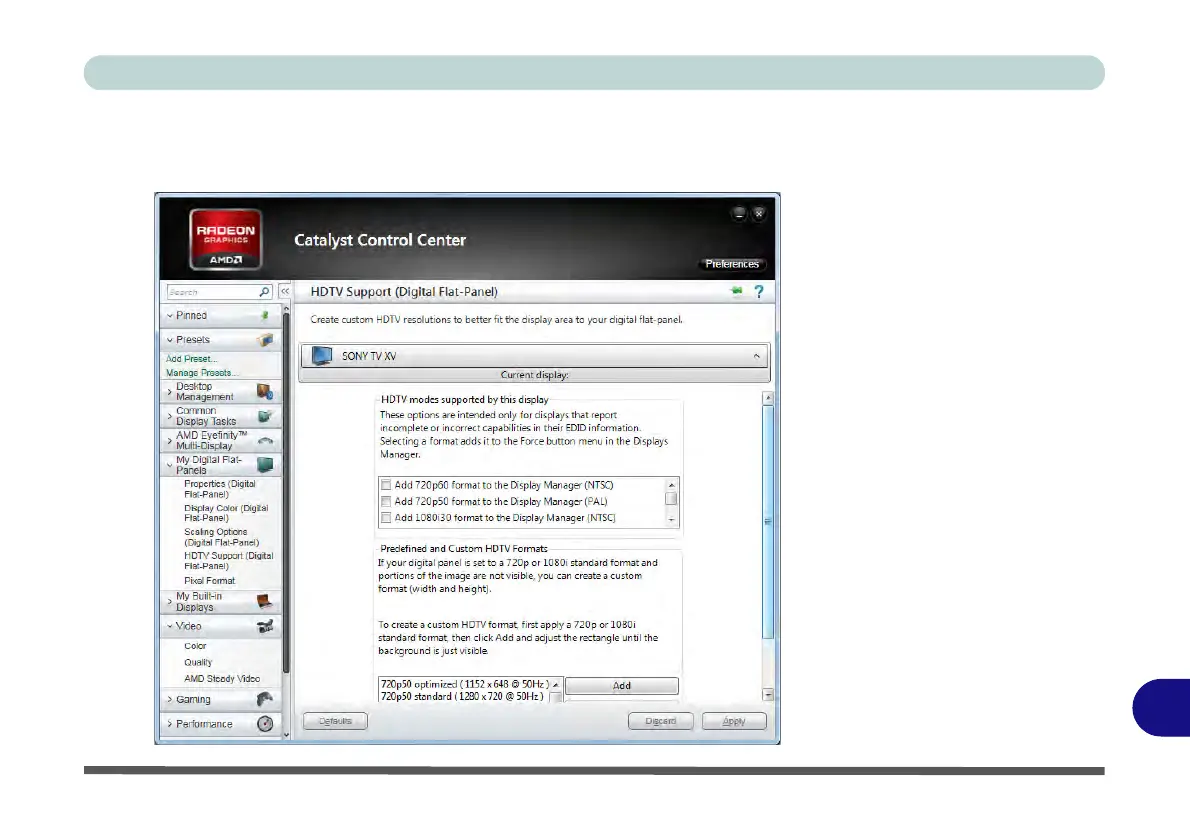Screen dimensions: 1190x838
Task: Expand Desktop Management section
Action: point(169,392)
